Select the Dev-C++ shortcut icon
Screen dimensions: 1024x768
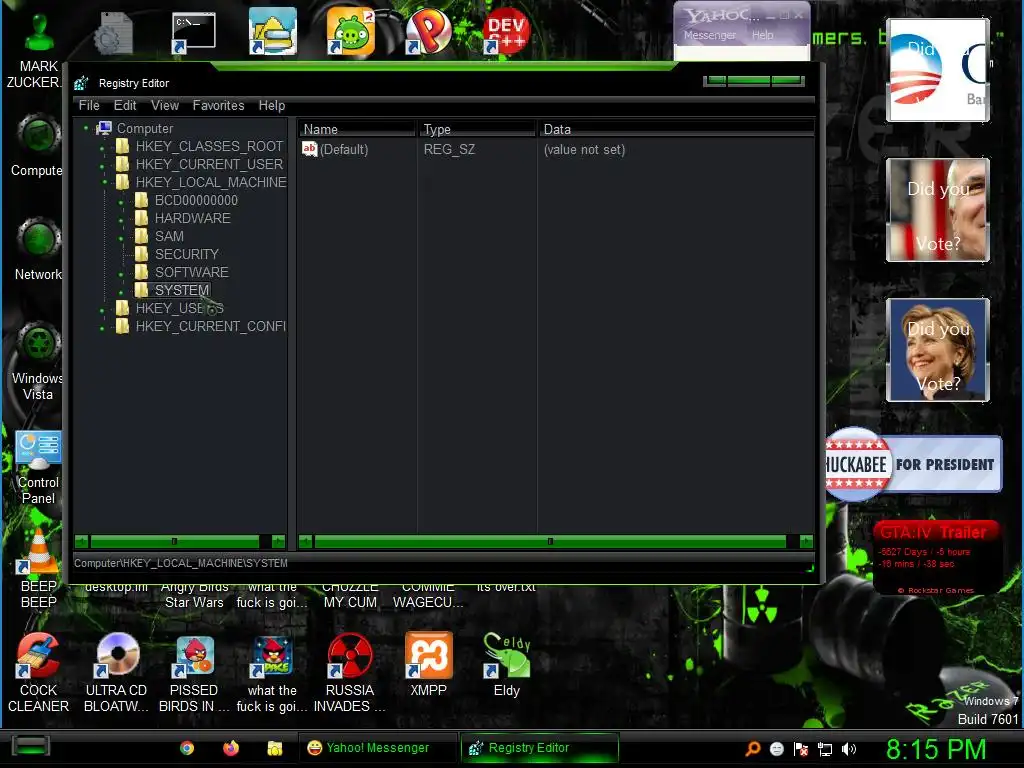pyautogui.click(x=506, y=31)
